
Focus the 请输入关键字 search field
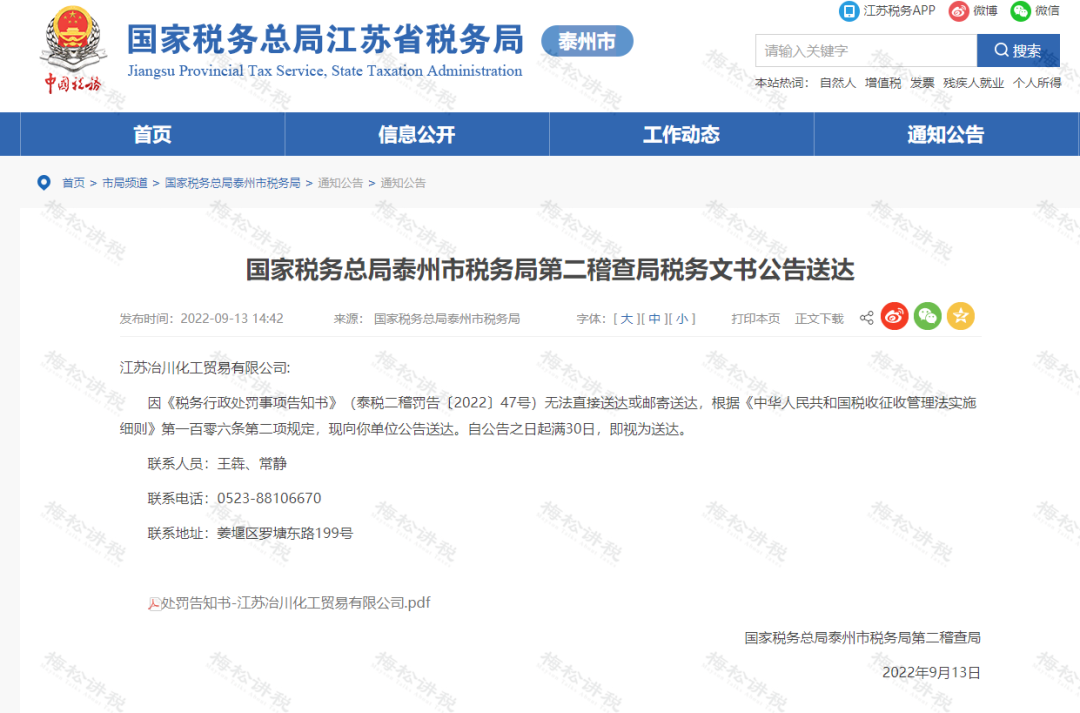coord(866,51)
